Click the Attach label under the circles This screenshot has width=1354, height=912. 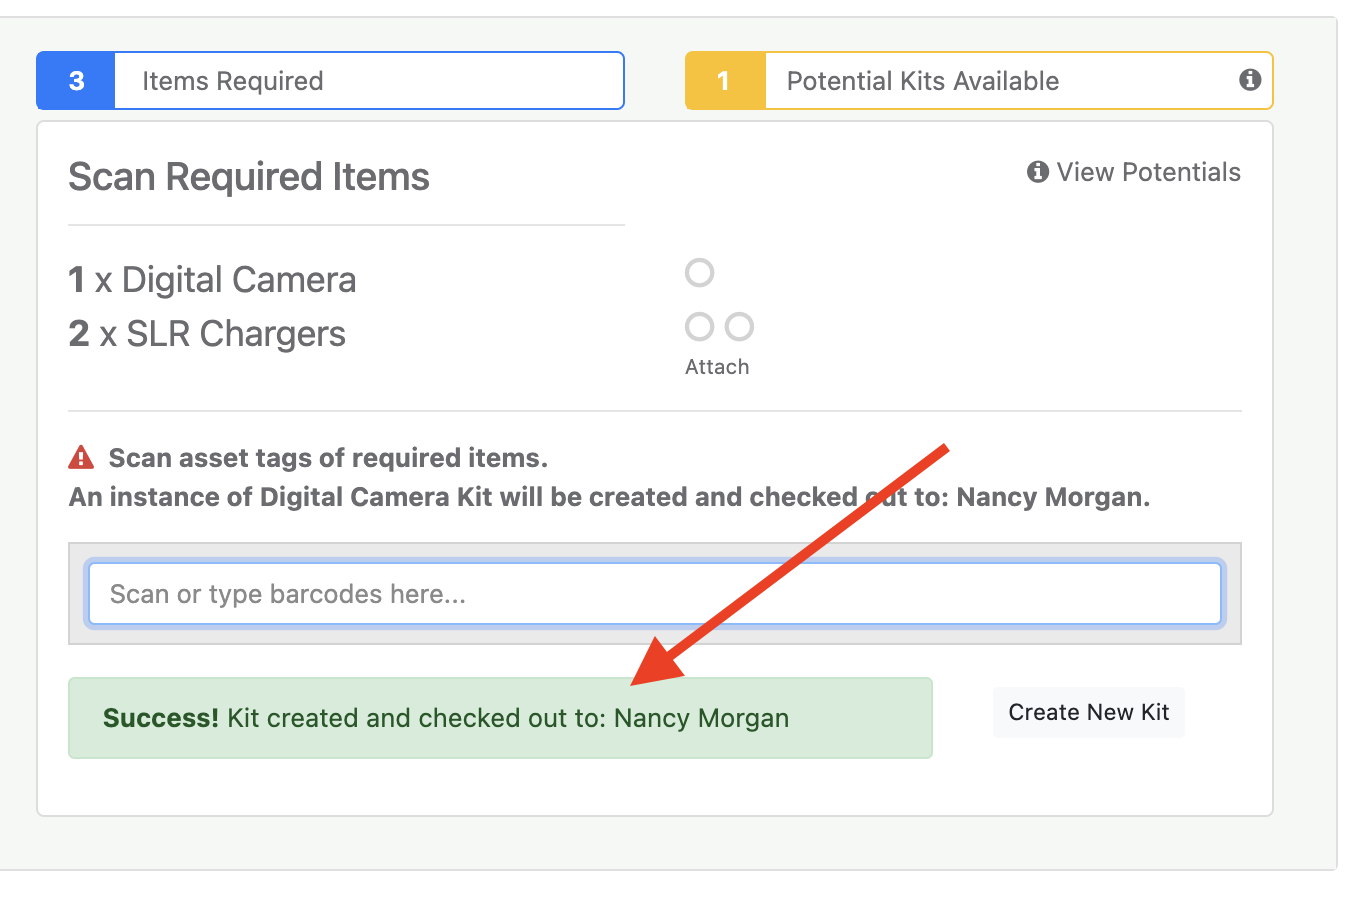tap(717, 366)
